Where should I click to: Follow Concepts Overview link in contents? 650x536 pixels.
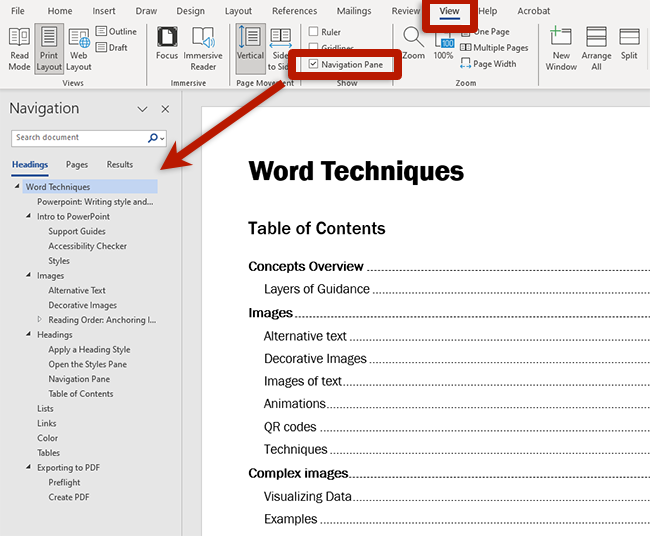click(306, 266)
